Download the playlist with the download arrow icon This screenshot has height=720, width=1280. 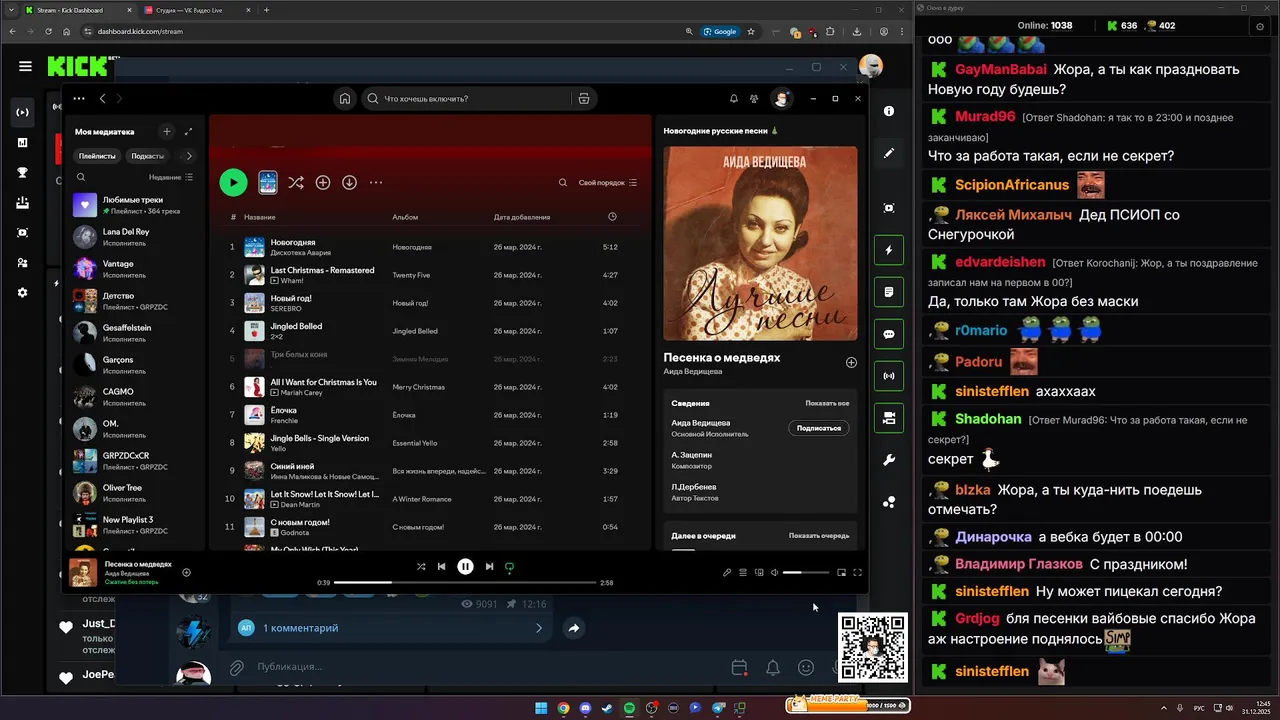point(349,183)
